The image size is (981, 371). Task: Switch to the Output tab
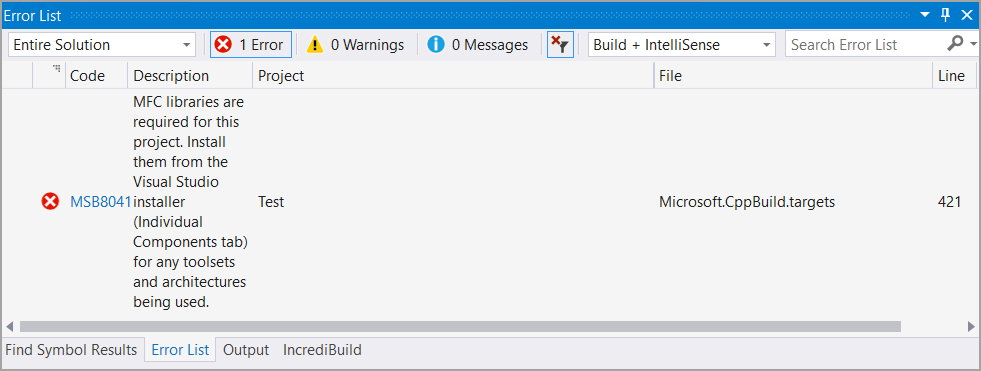click(x=246, y=350)
